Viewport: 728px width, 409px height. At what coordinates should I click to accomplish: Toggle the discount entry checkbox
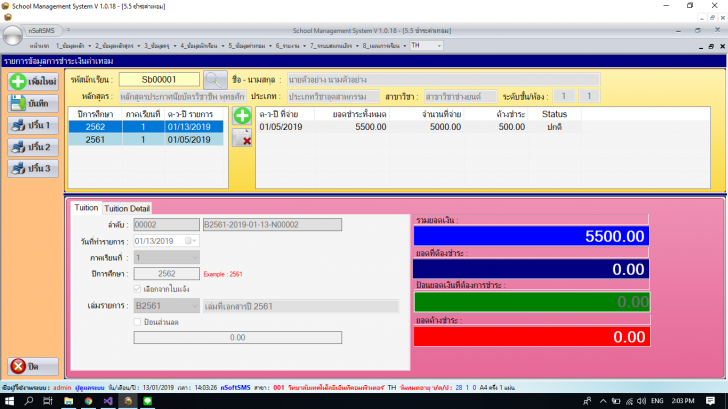137,322
